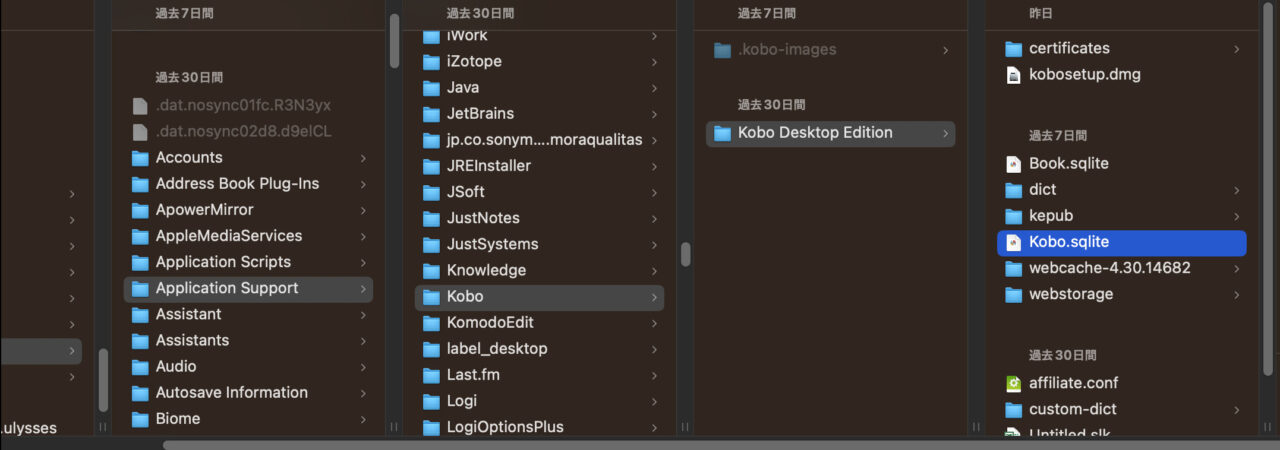Click the horizontal scrollbar at window bottom
Screen dimensions: 1280x450
pyautogui.click(x=720, y=444)
